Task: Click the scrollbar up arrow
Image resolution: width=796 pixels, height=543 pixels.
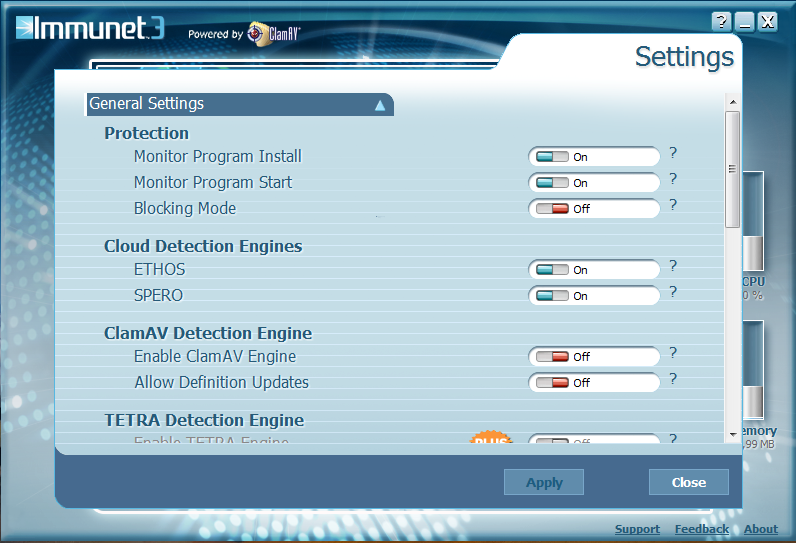Action: [733, 102]
